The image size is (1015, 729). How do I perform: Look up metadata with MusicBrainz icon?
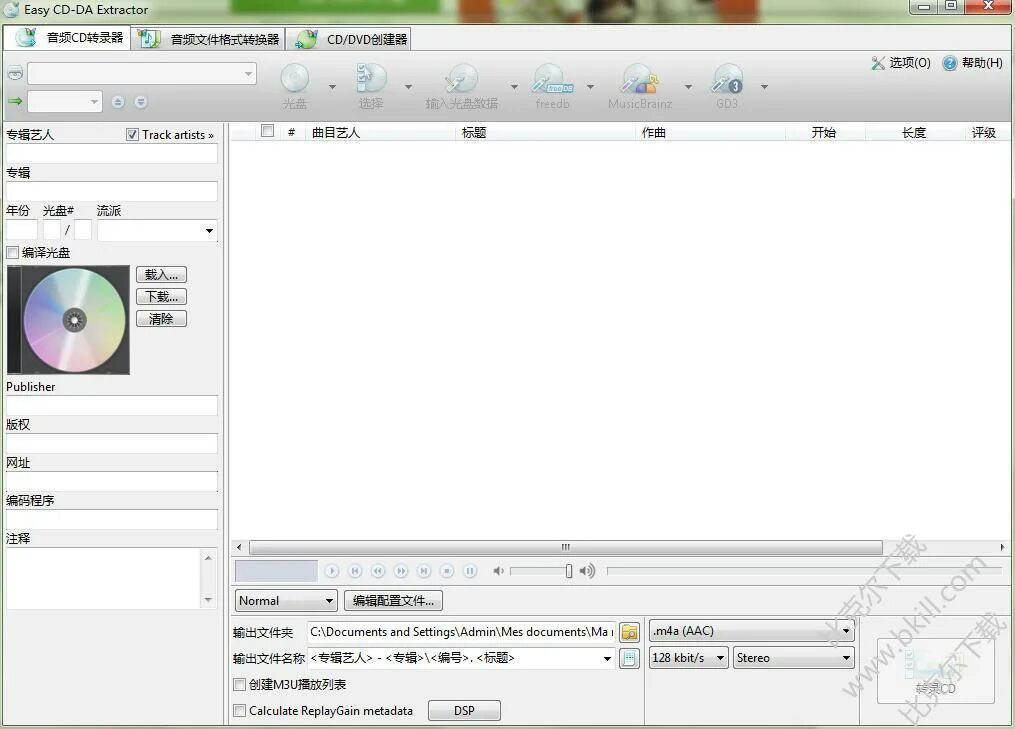point(639,80)
